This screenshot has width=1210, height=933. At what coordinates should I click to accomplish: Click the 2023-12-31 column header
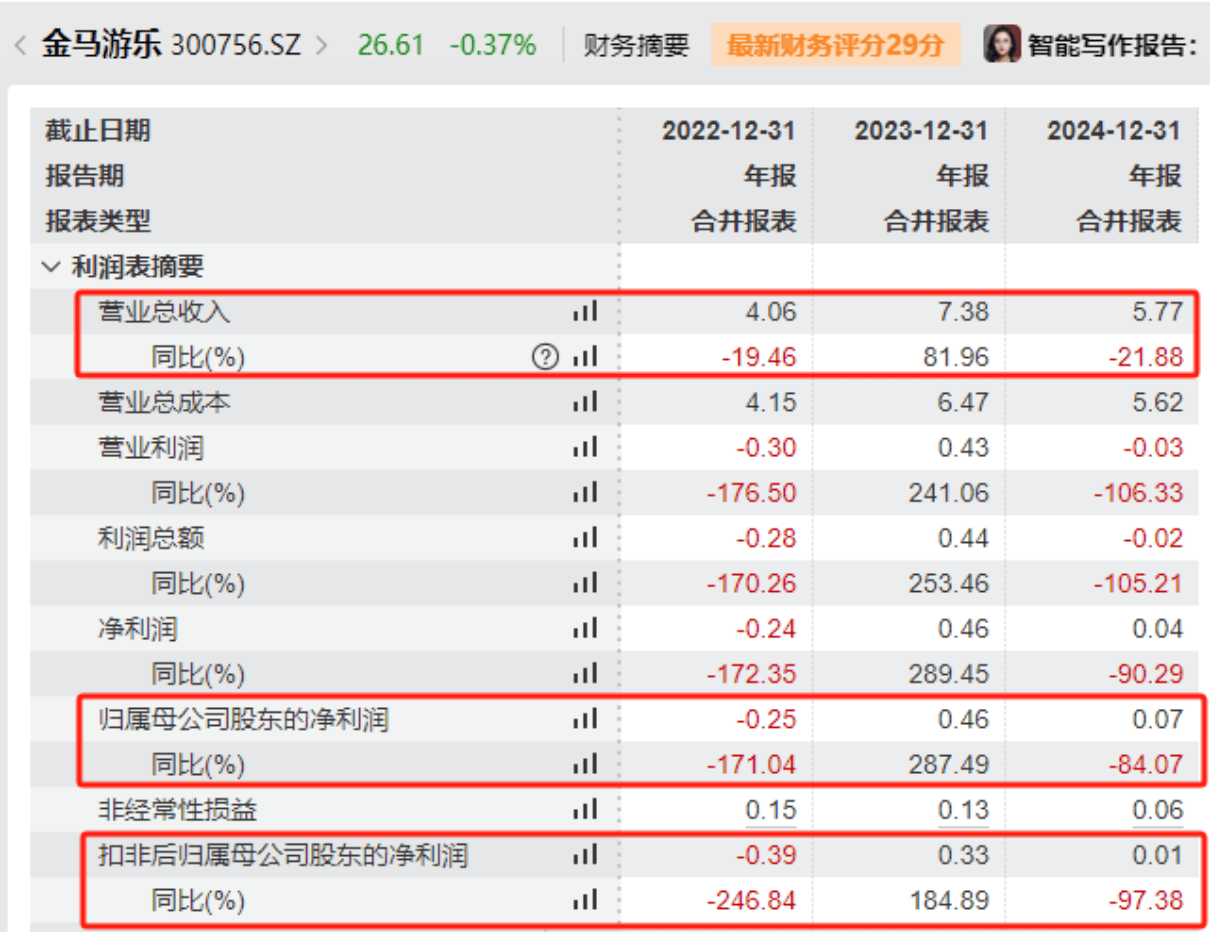point(921,130)
